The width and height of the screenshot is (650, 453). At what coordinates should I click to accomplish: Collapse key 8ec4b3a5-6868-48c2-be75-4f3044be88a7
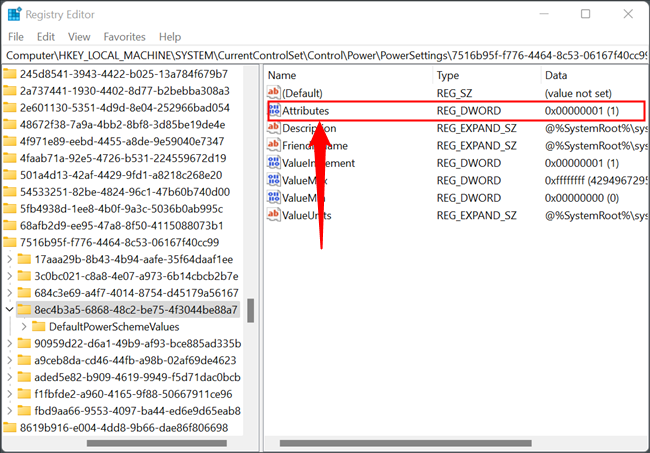(10, 309)
